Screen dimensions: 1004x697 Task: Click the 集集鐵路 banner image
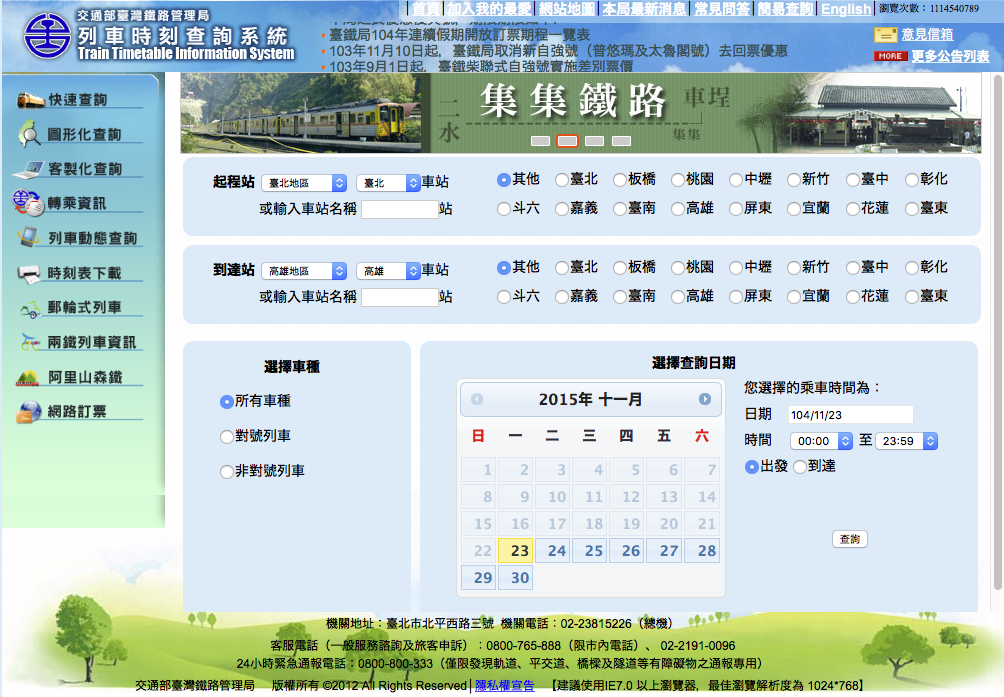pyautogui.click(x=580, y=113)
